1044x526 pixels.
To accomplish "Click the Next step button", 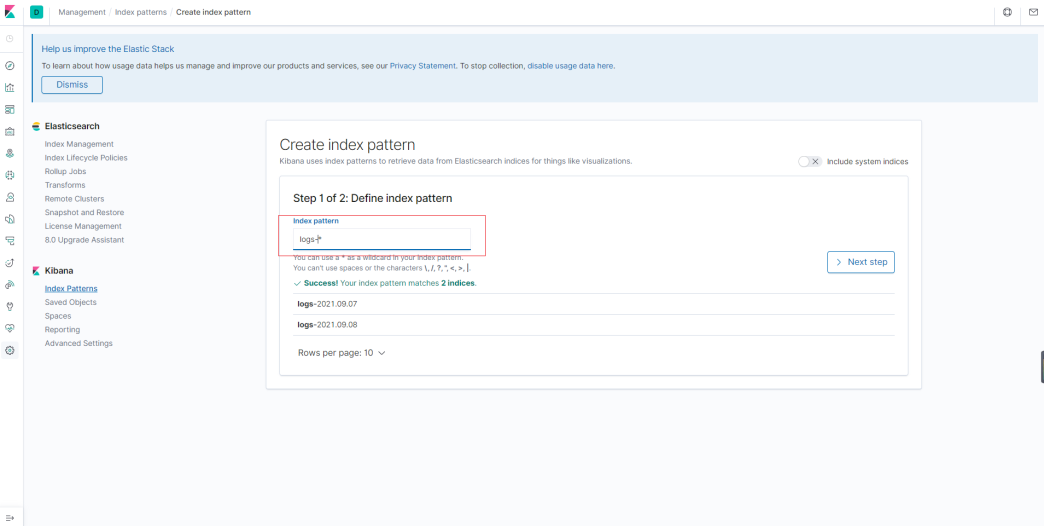I will tap(861, 262).
